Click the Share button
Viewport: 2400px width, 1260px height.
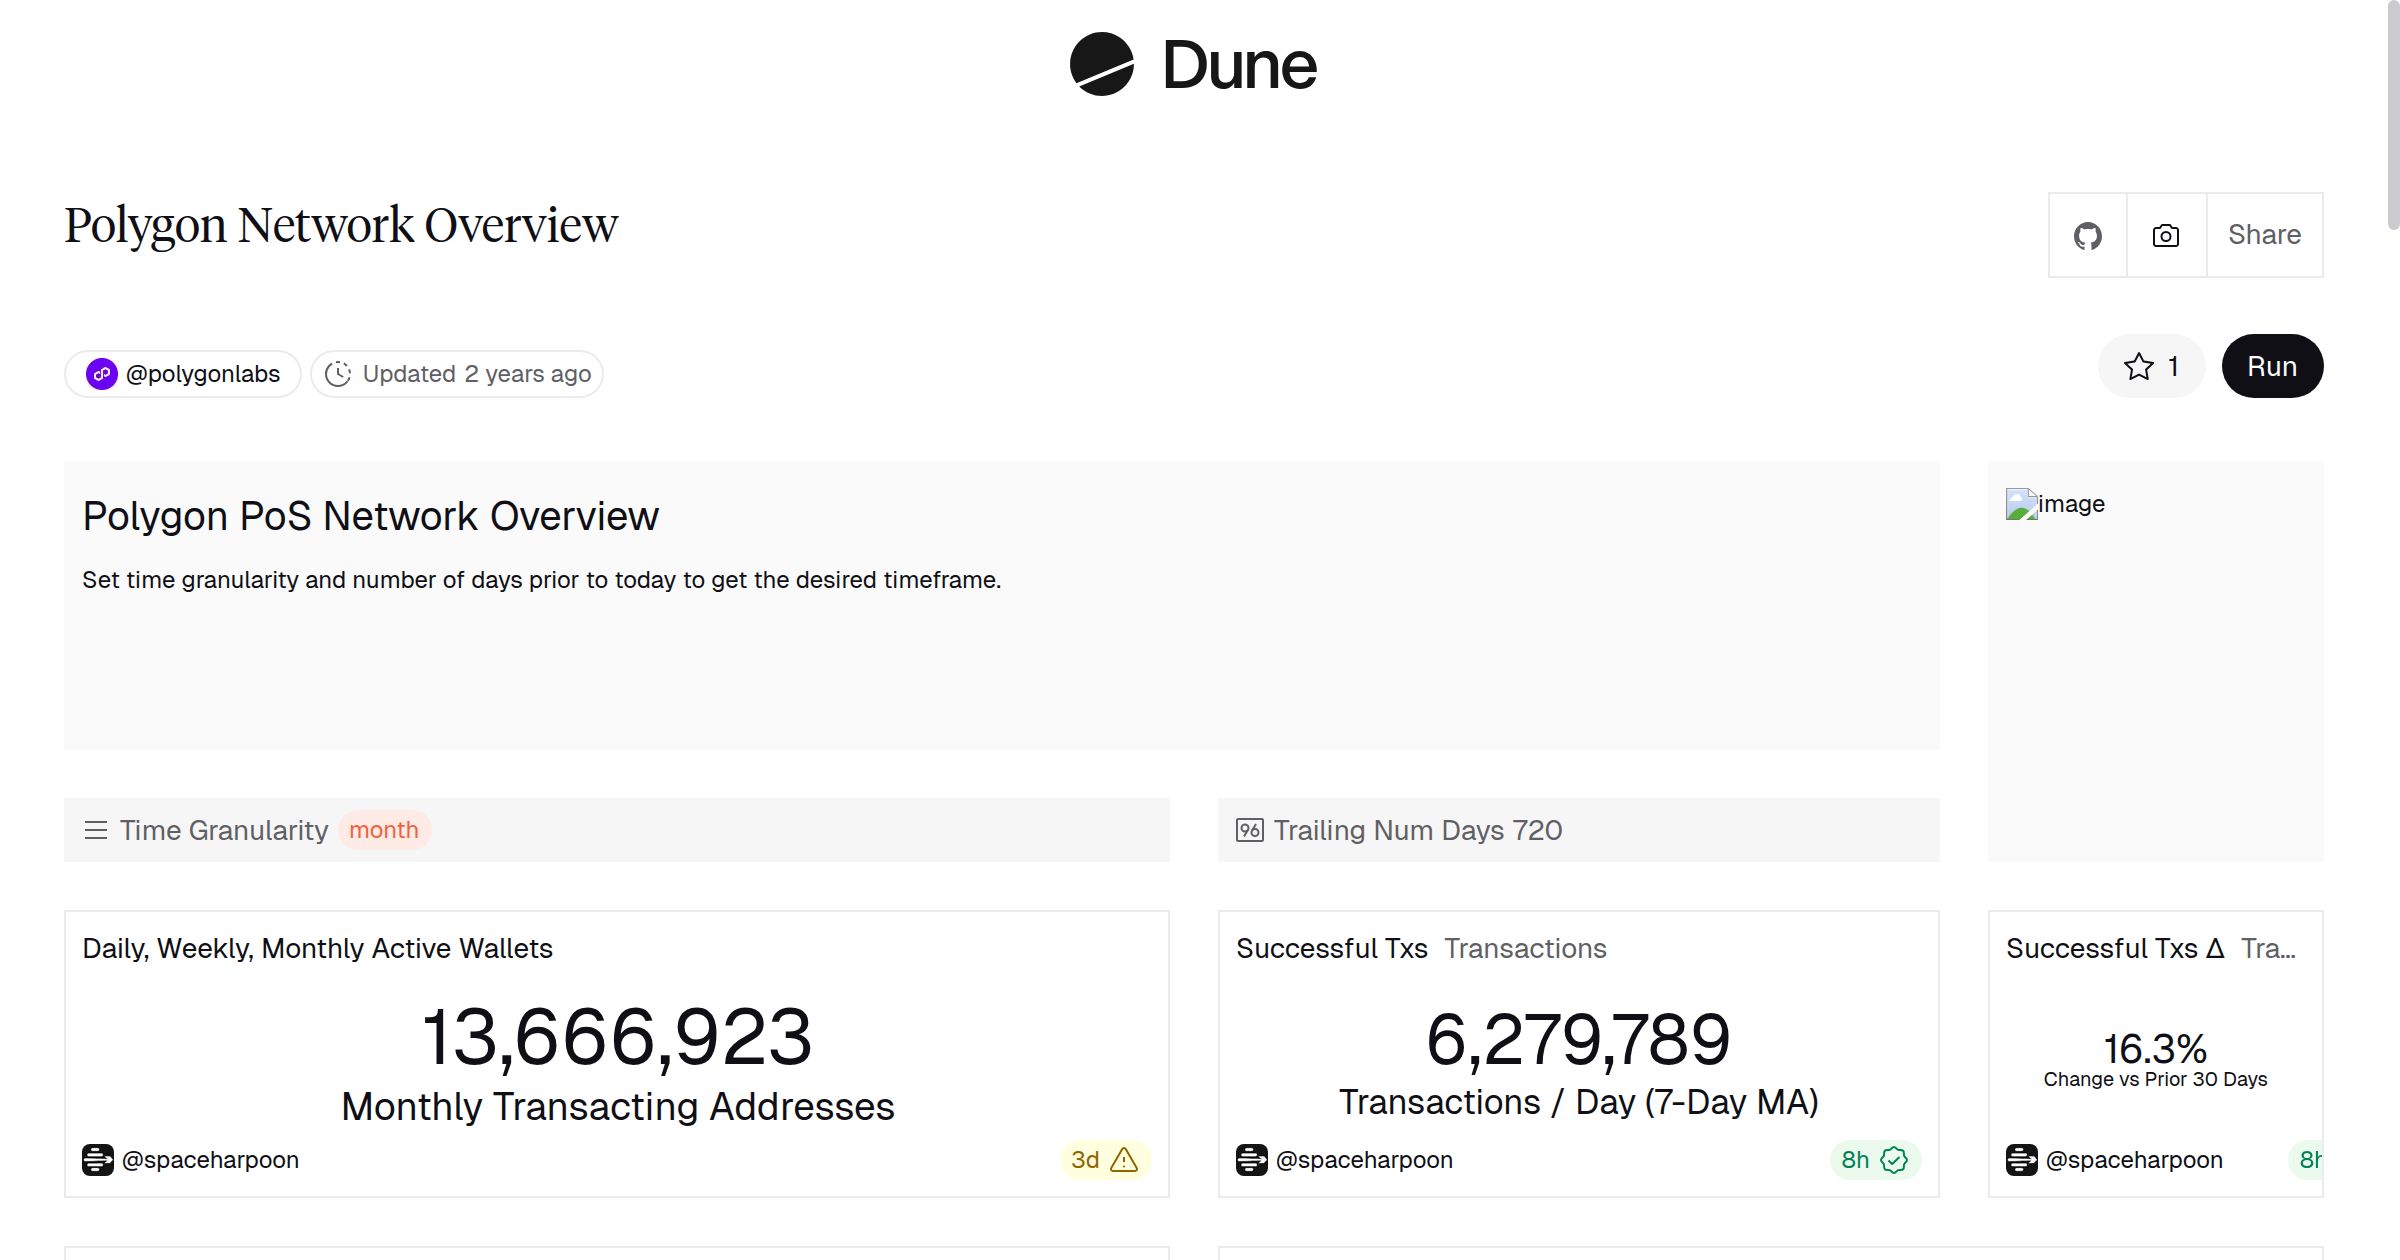[x=2264, y=236]
